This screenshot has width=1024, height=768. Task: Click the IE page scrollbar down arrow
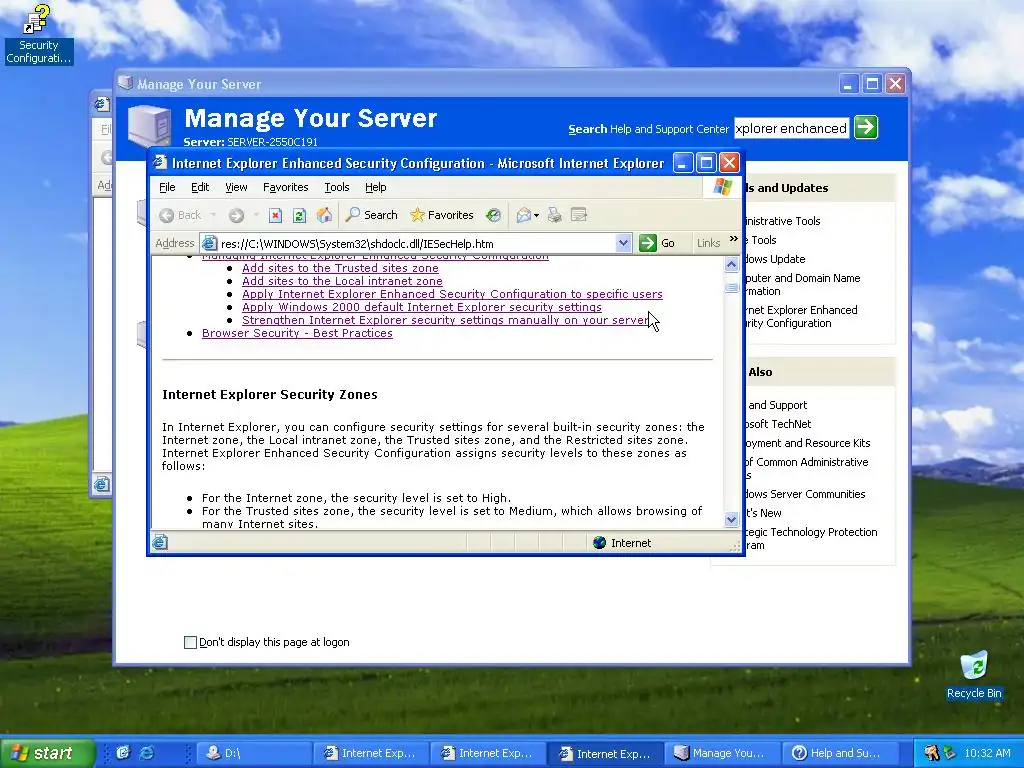tap(731, 520)
